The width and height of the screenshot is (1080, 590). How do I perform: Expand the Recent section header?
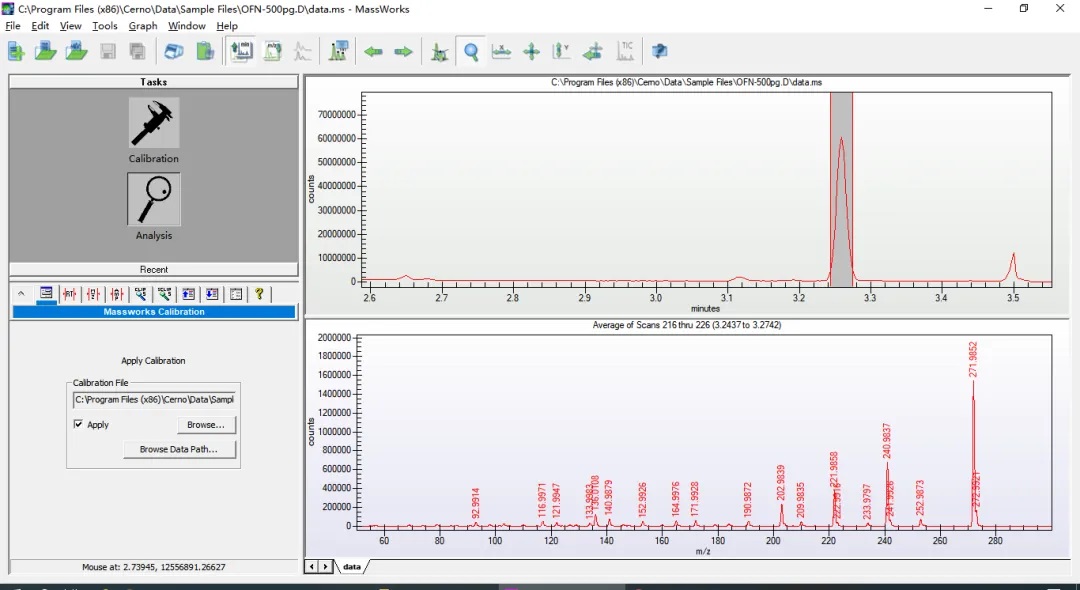153,270
